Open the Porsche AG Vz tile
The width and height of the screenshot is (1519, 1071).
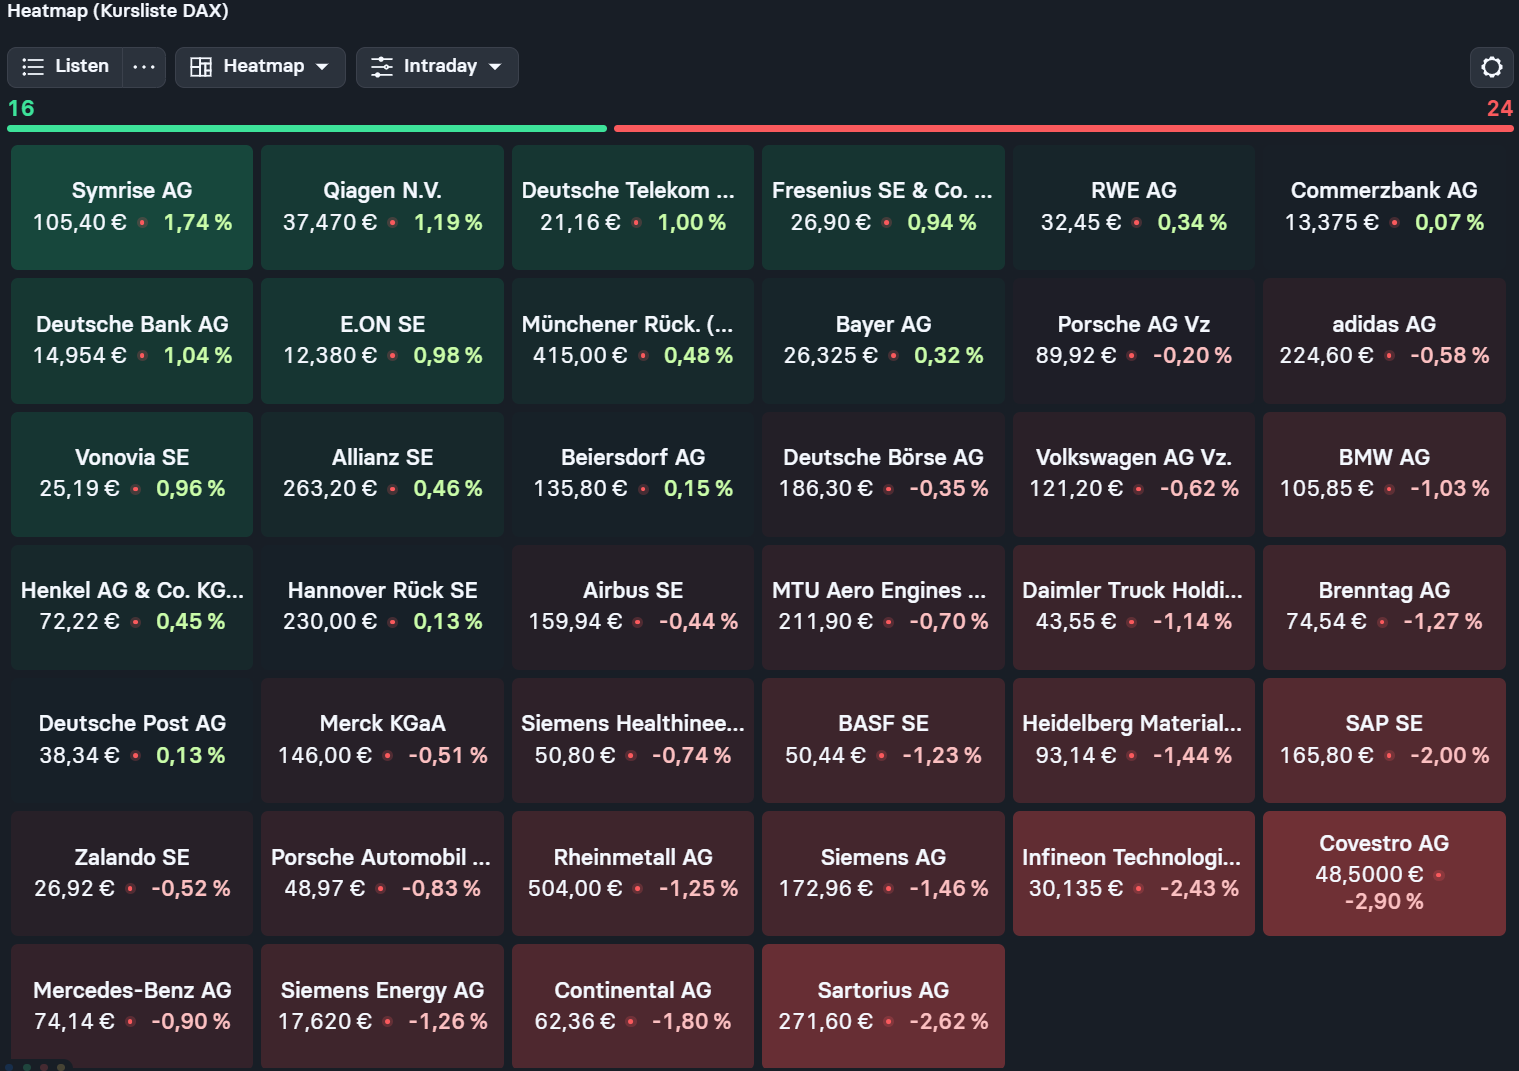1134,341
